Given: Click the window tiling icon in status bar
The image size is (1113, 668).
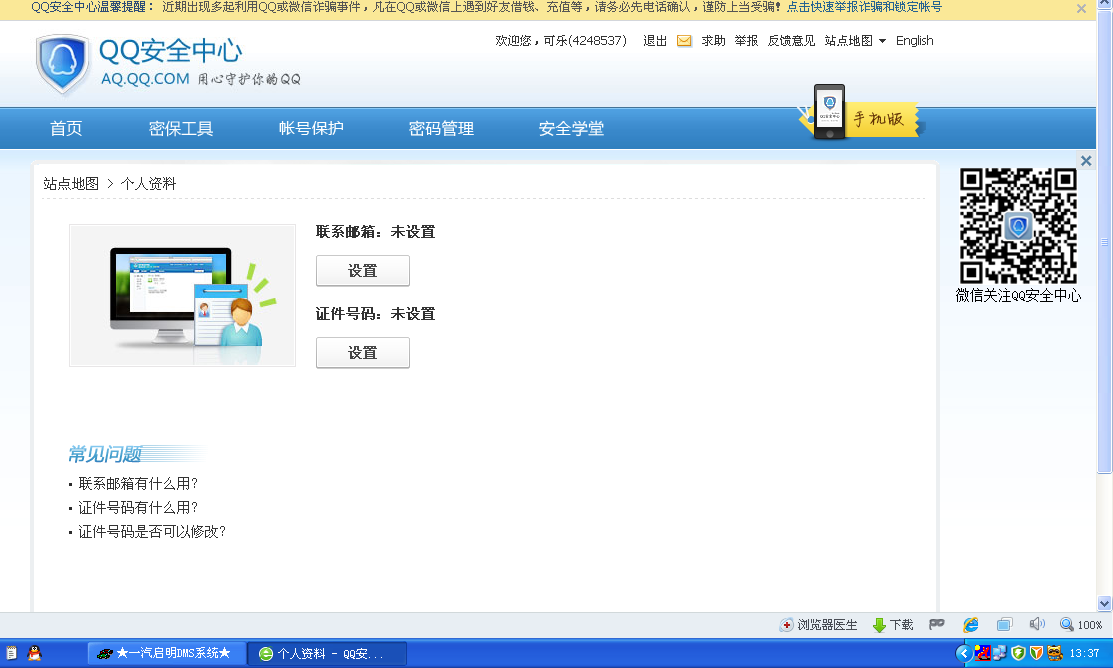Looking at the screenshot, I should [x=1004, y=625].
